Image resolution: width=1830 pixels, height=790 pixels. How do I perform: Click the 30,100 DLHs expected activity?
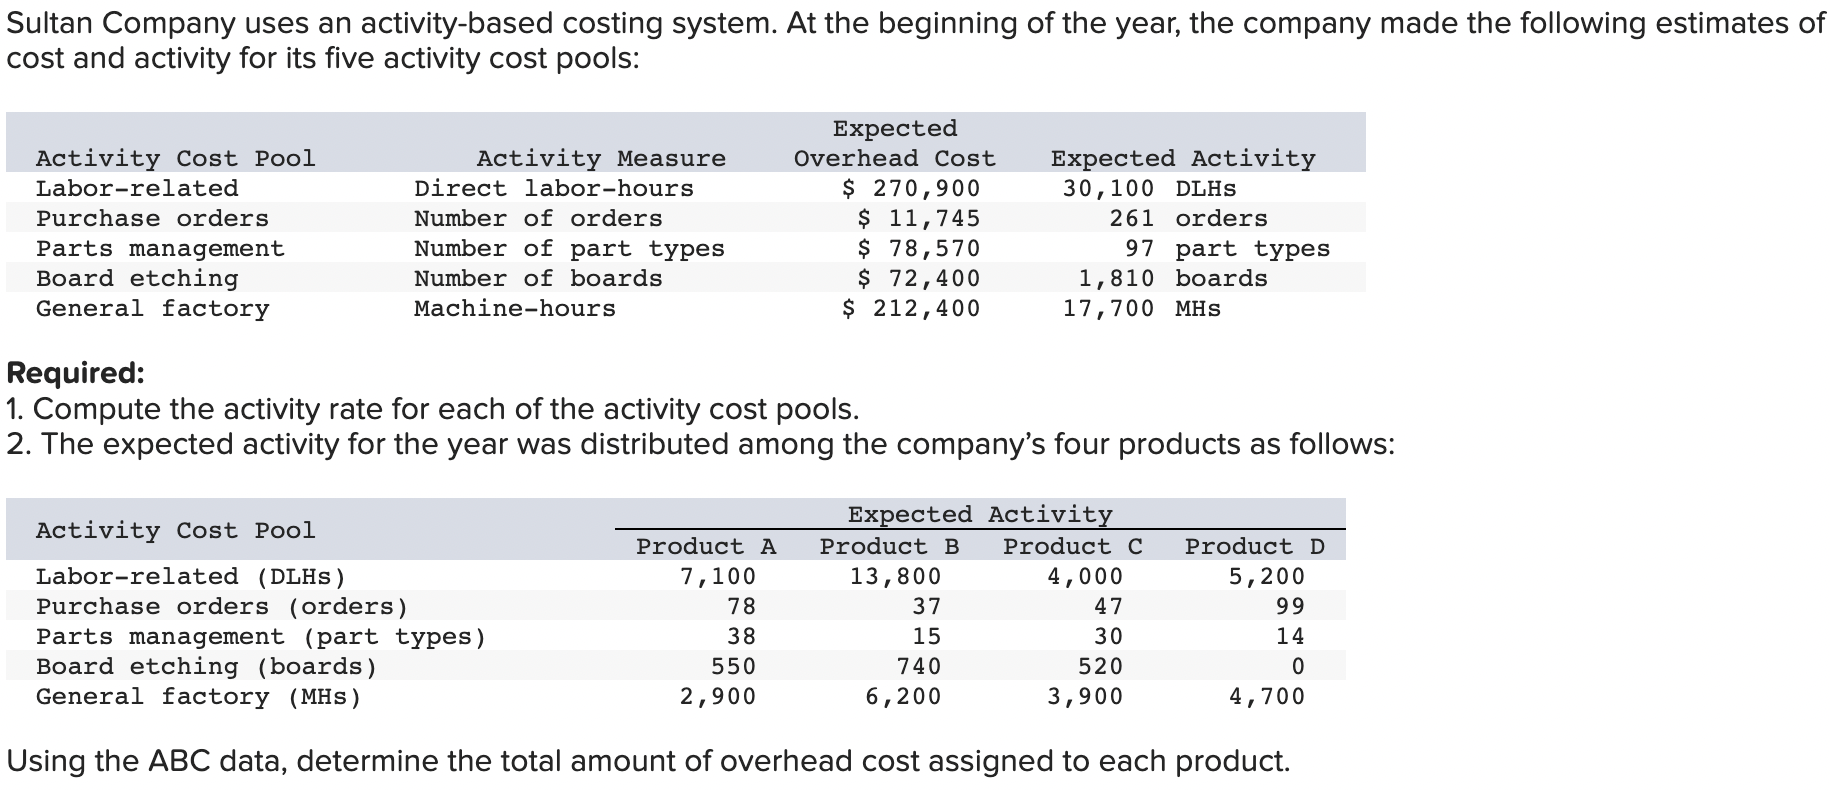click(1149, 188)
